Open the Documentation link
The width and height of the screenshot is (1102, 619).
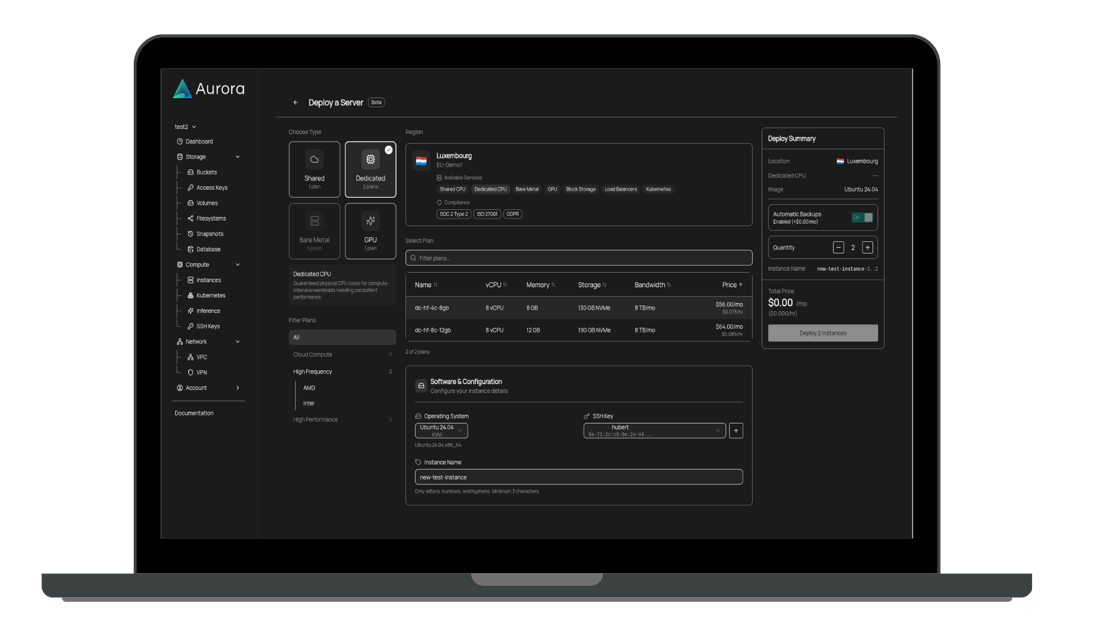(x=194, y=413)
